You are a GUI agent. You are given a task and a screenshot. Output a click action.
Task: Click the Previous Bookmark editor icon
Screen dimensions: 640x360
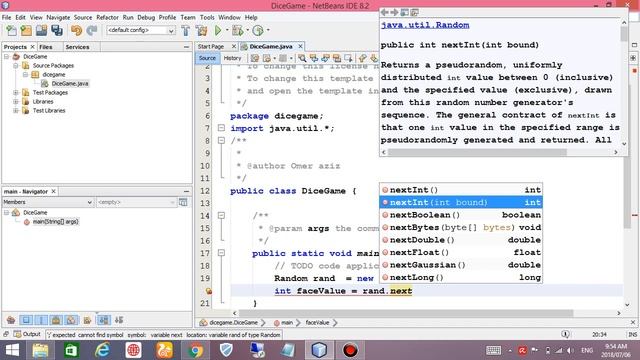[x=362, y=58]
